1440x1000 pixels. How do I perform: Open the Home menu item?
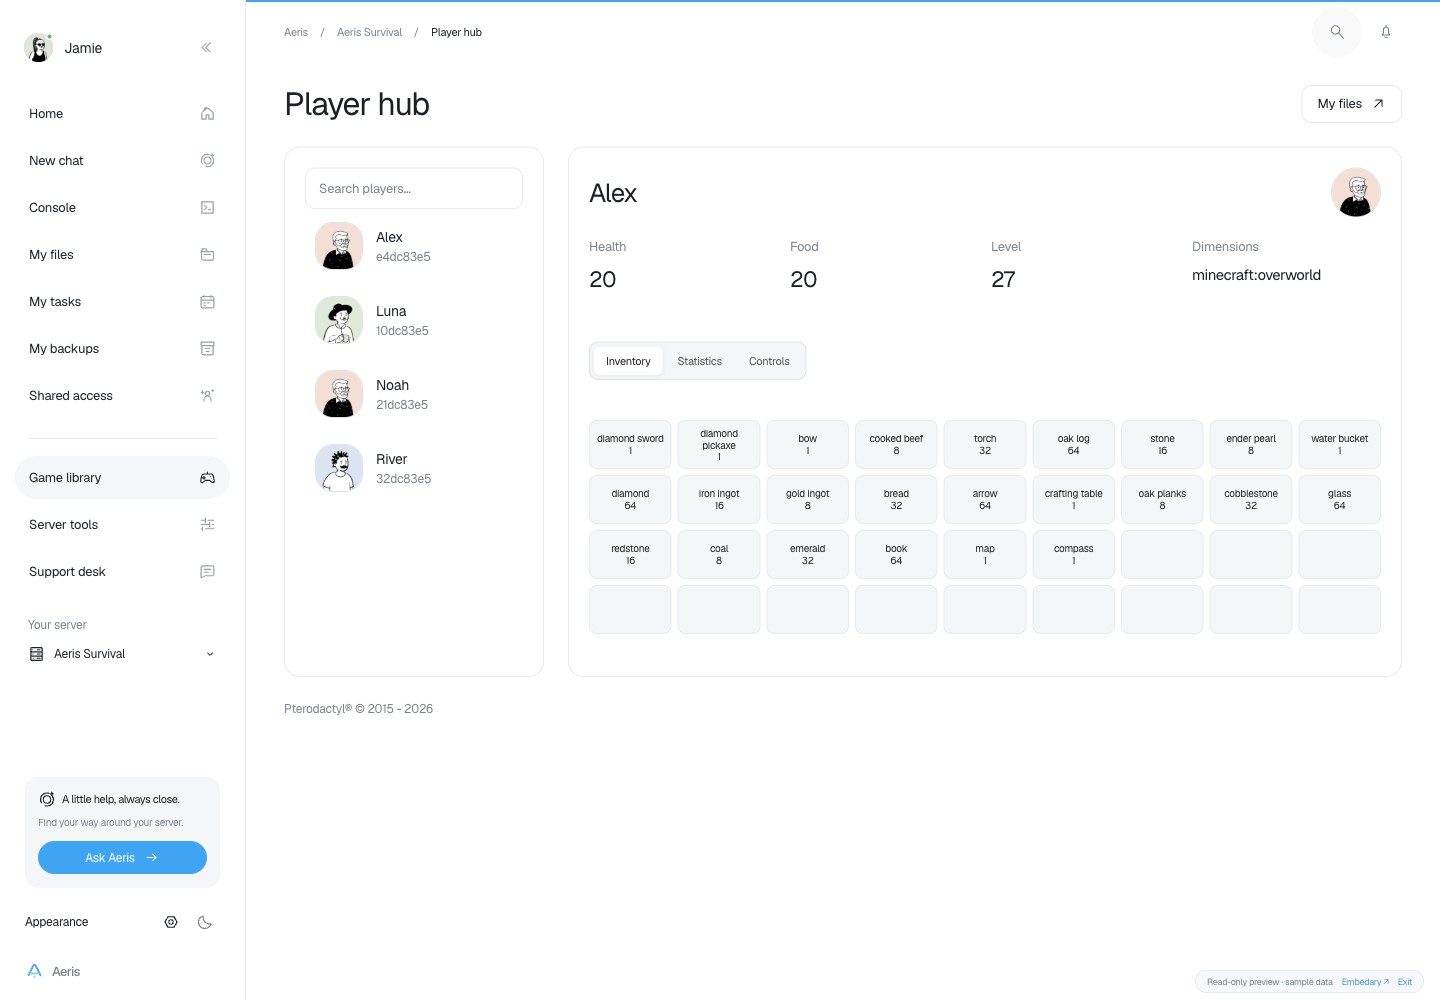(x=122, y=113)
